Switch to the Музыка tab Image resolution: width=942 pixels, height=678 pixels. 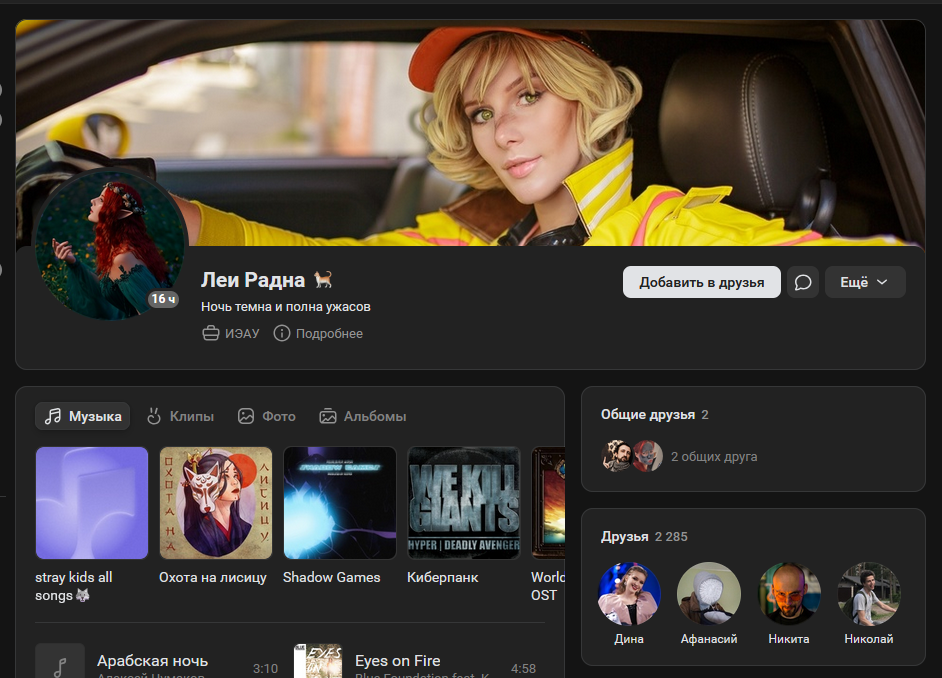pyautogui.click(x=82, y=416)
